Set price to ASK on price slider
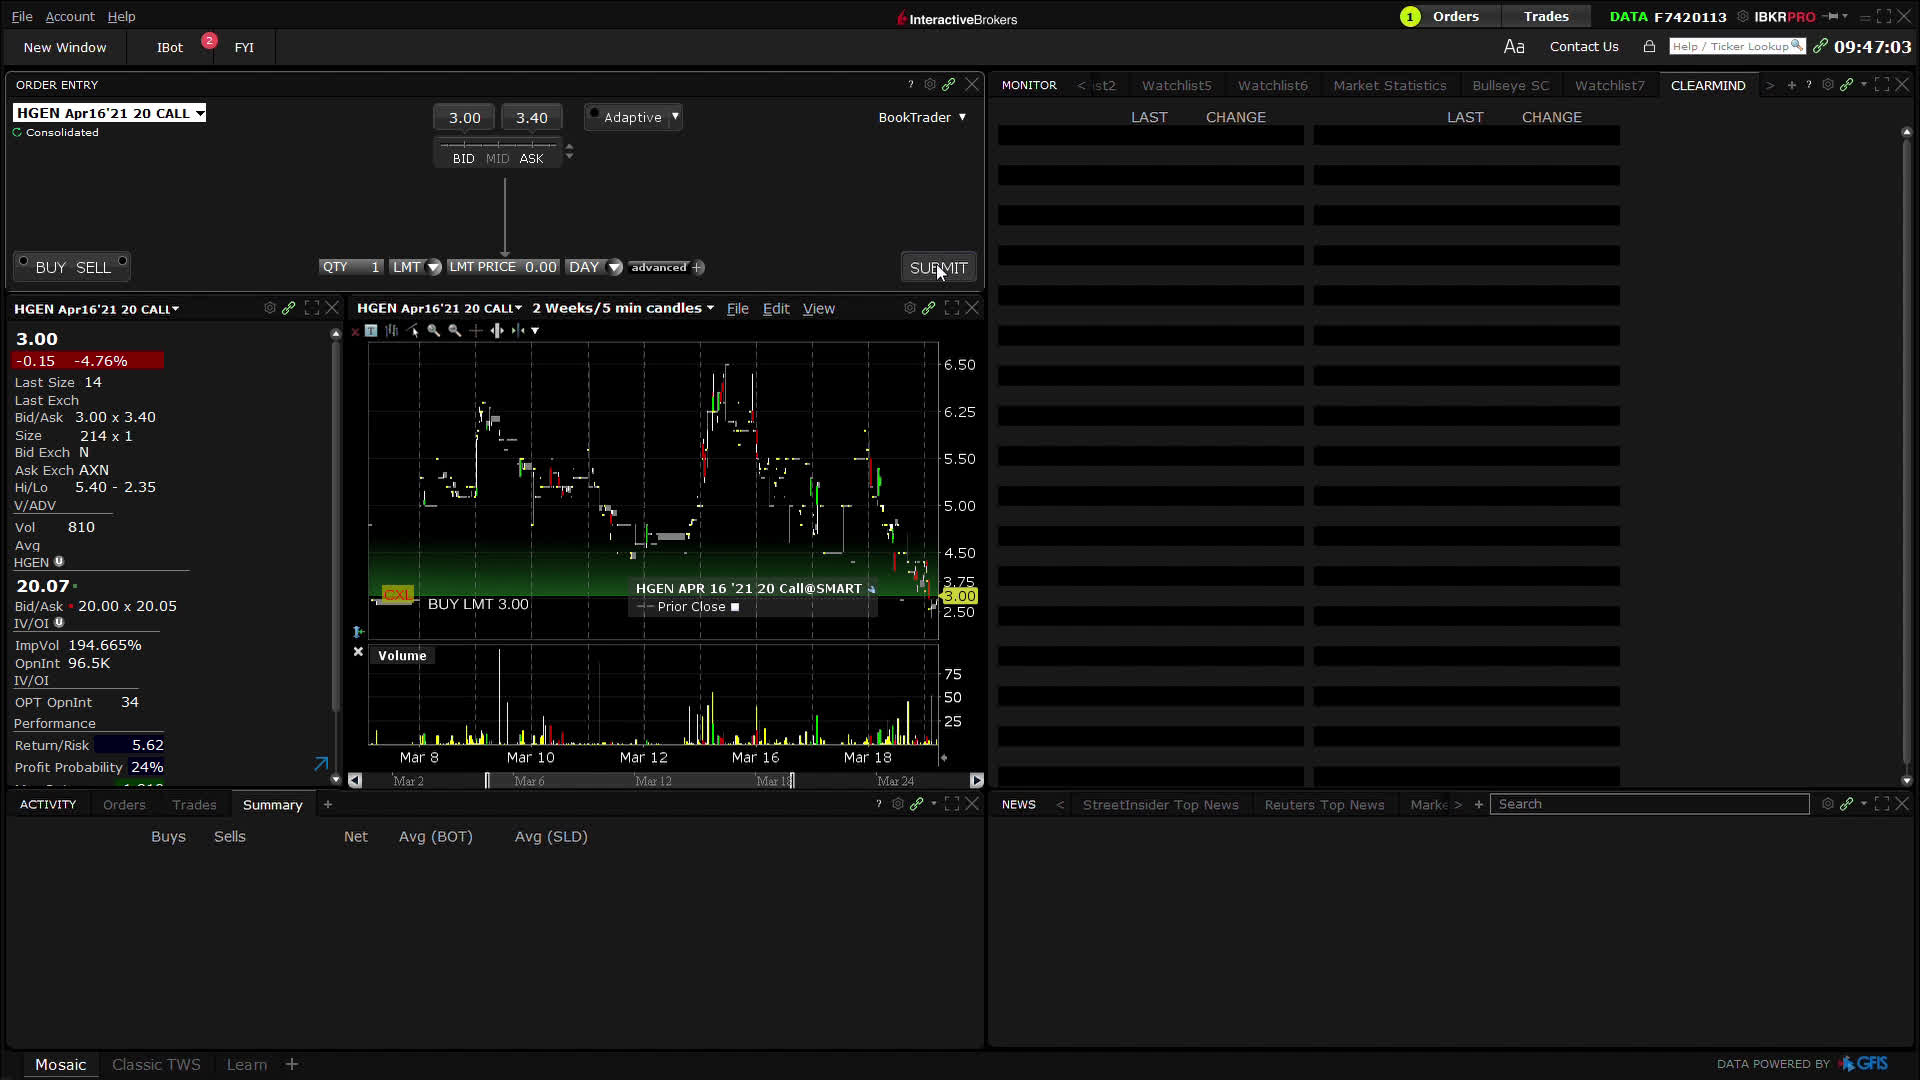This screenshot has width=1920, height=1080. click(x=532, y=159)
